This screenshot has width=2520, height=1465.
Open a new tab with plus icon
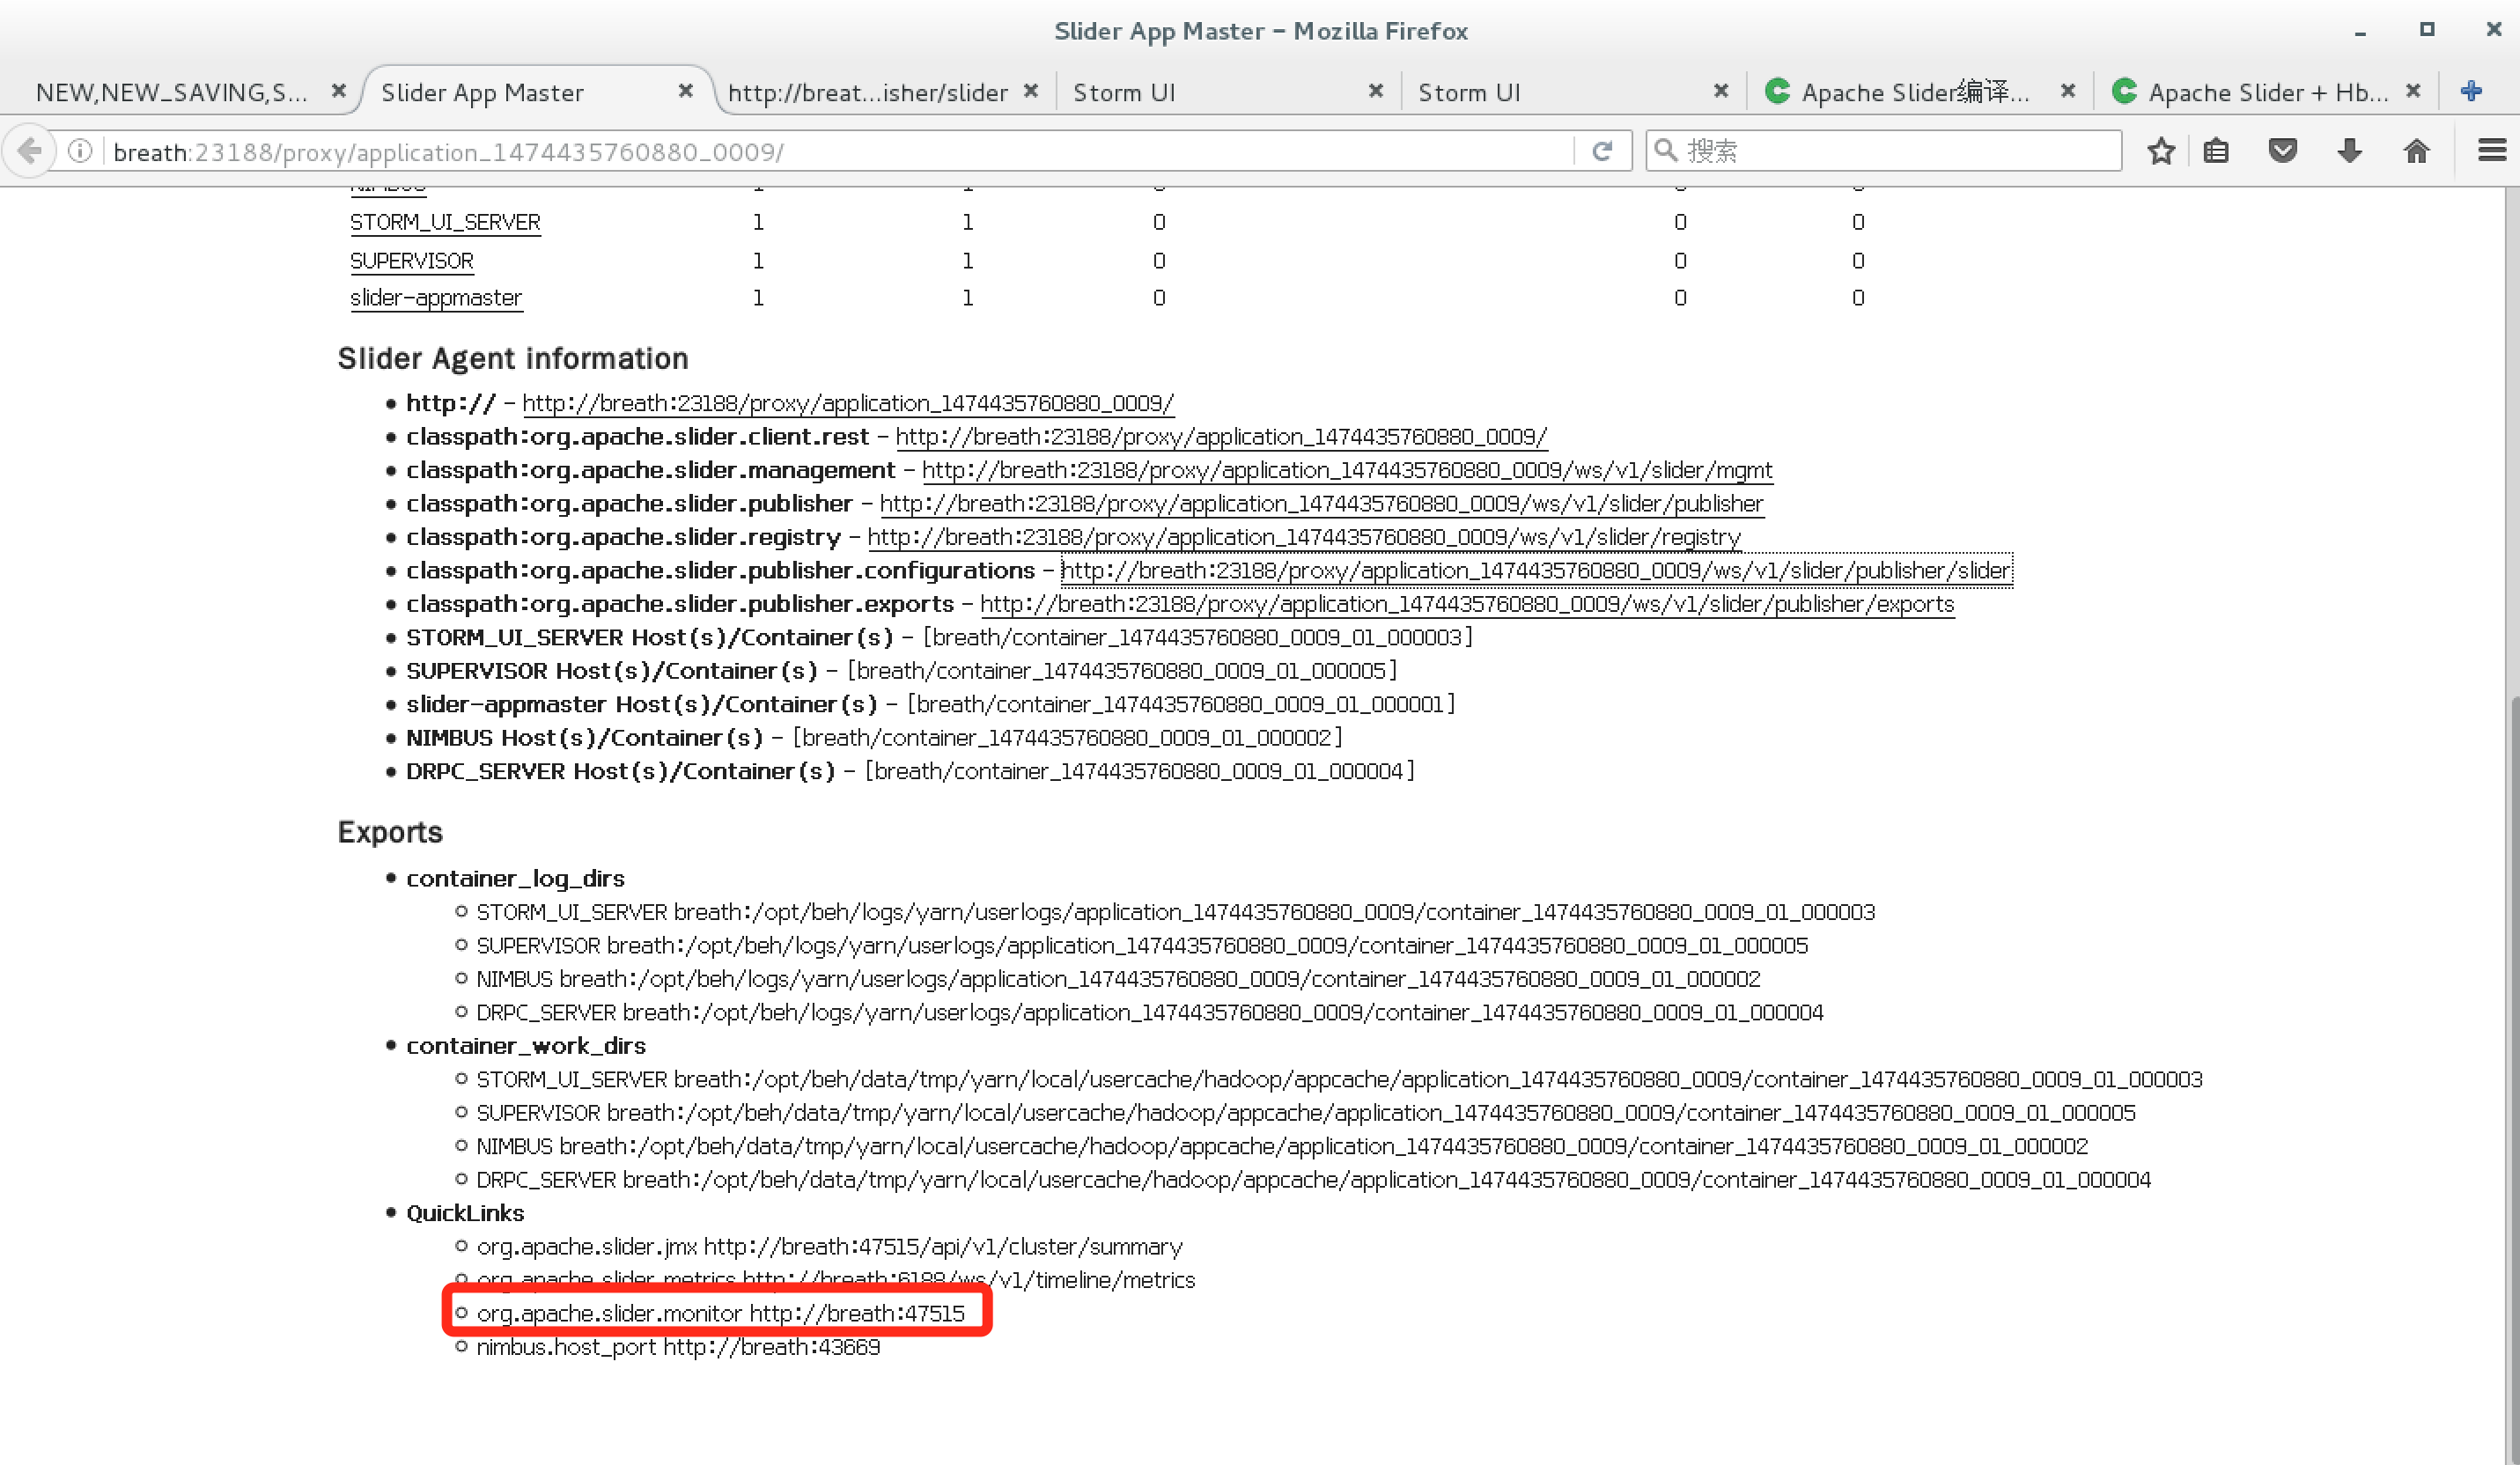(2471, 91)
